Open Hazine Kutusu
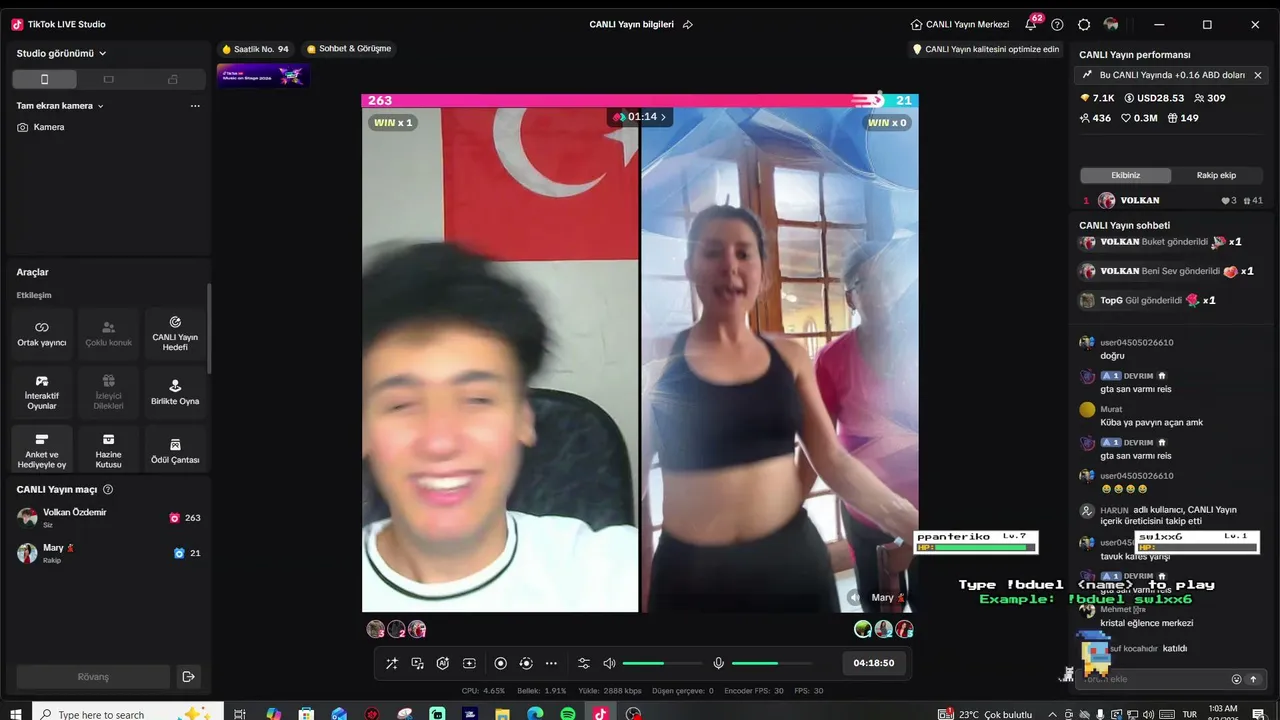1280x720 pixels. point(108,451)
